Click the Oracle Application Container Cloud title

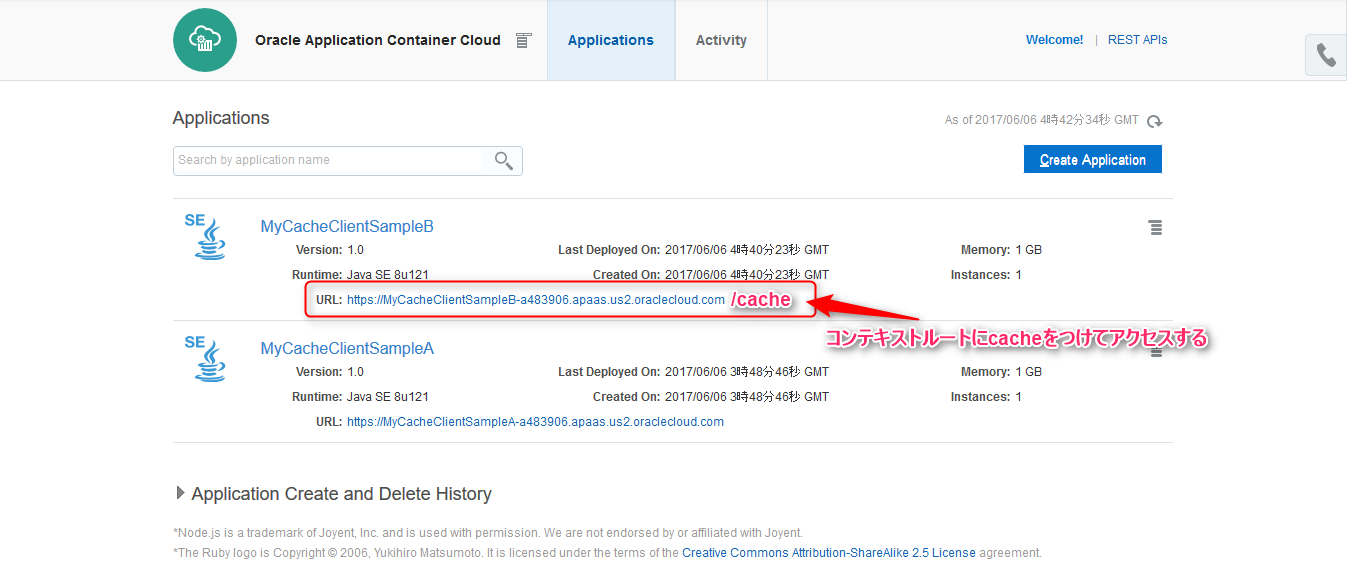pyautogui.click(x=378, y=41)
